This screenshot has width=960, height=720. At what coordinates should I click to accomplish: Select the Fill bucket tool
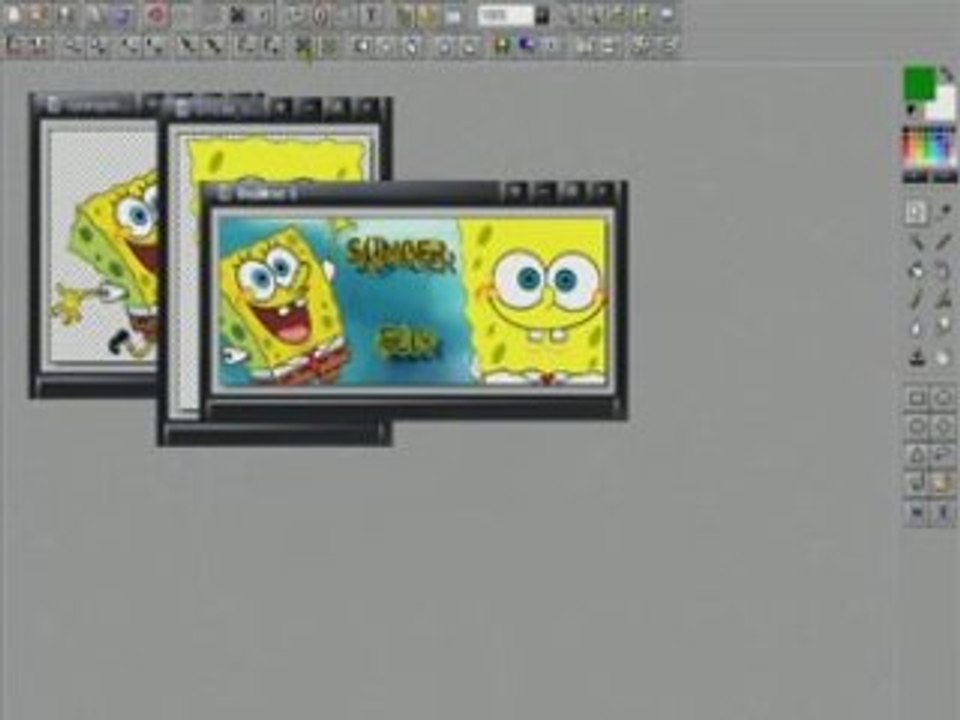(x=916, y=270)
